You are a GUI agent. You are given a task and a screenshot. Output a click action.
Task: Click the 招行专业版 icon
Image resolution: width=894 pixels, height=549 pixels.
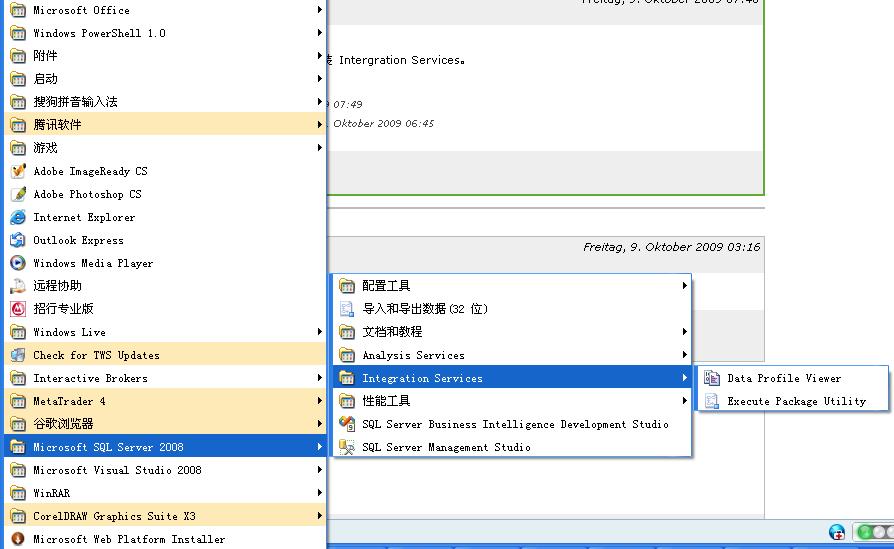17,309
